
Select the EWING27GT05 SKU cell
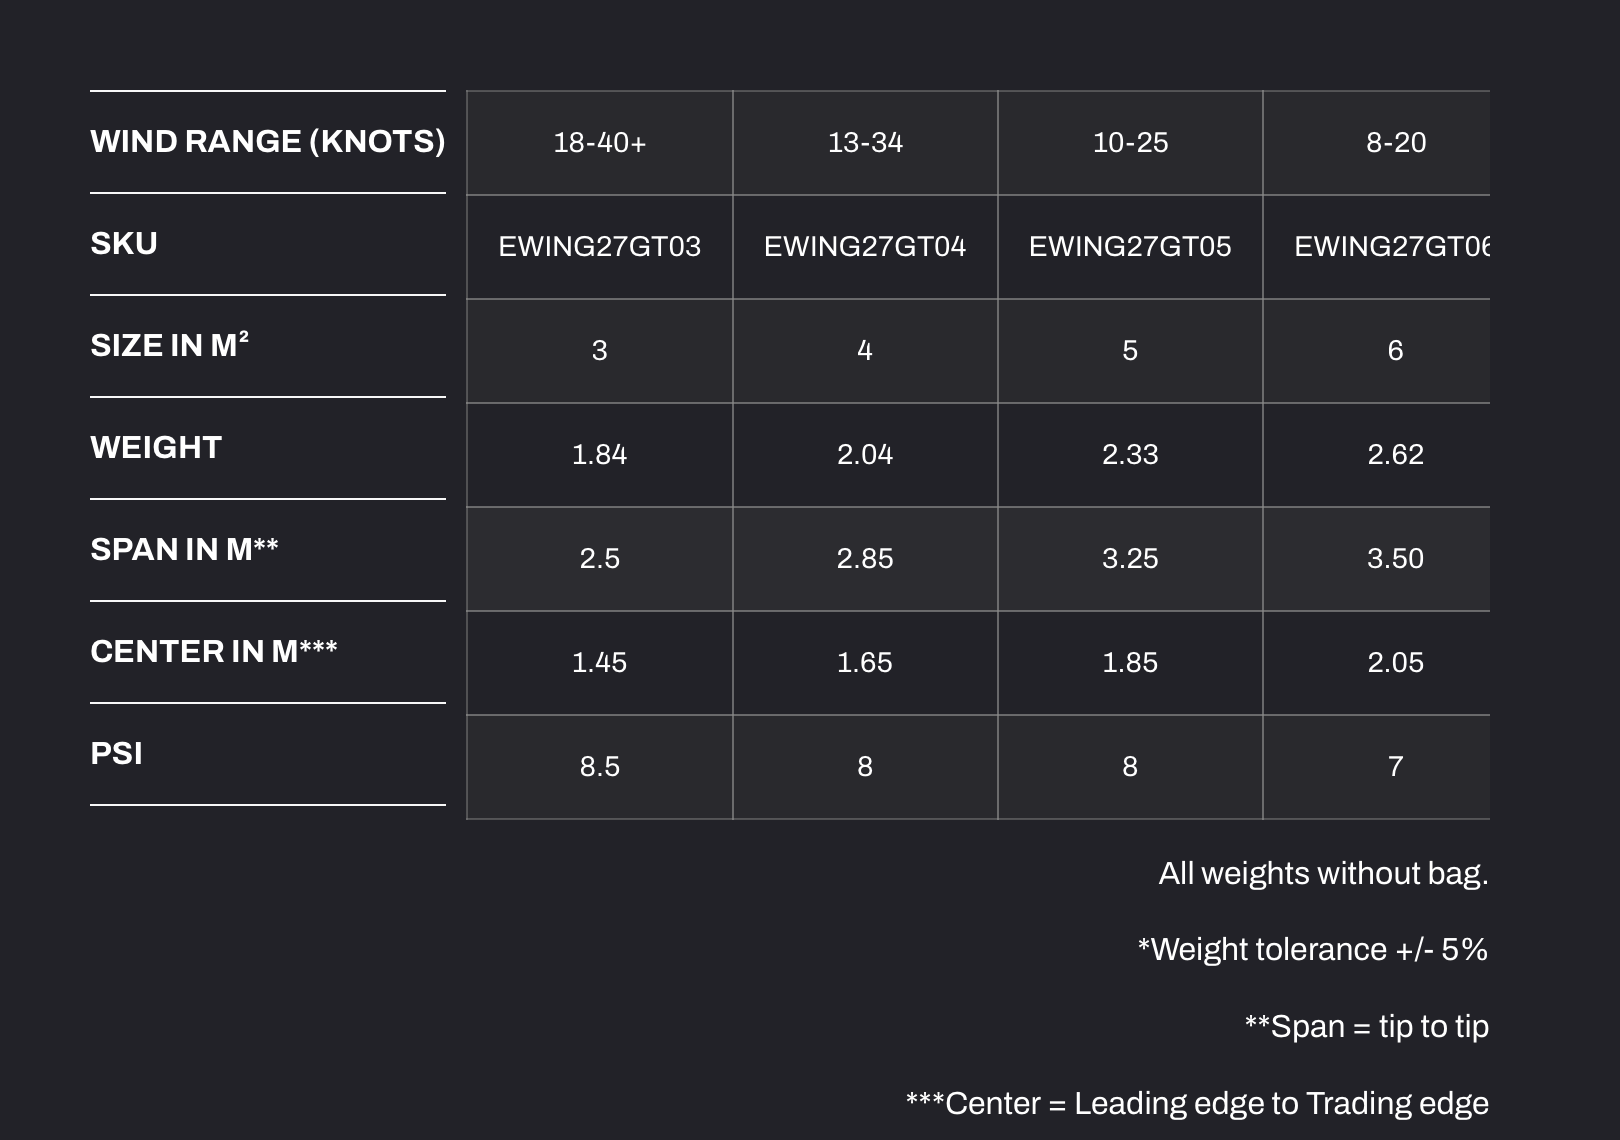coord(1130,247)
